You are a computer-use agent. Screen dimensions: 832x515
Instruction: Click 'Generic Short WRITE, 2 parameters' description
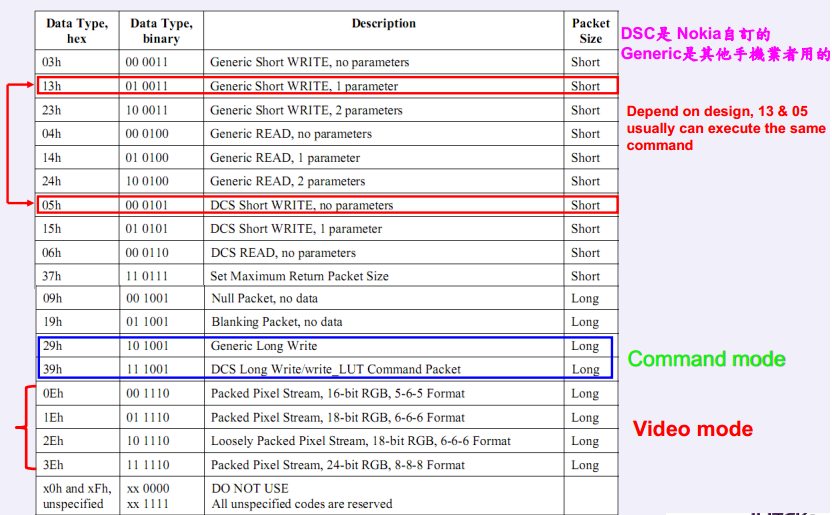coord(306,110)
